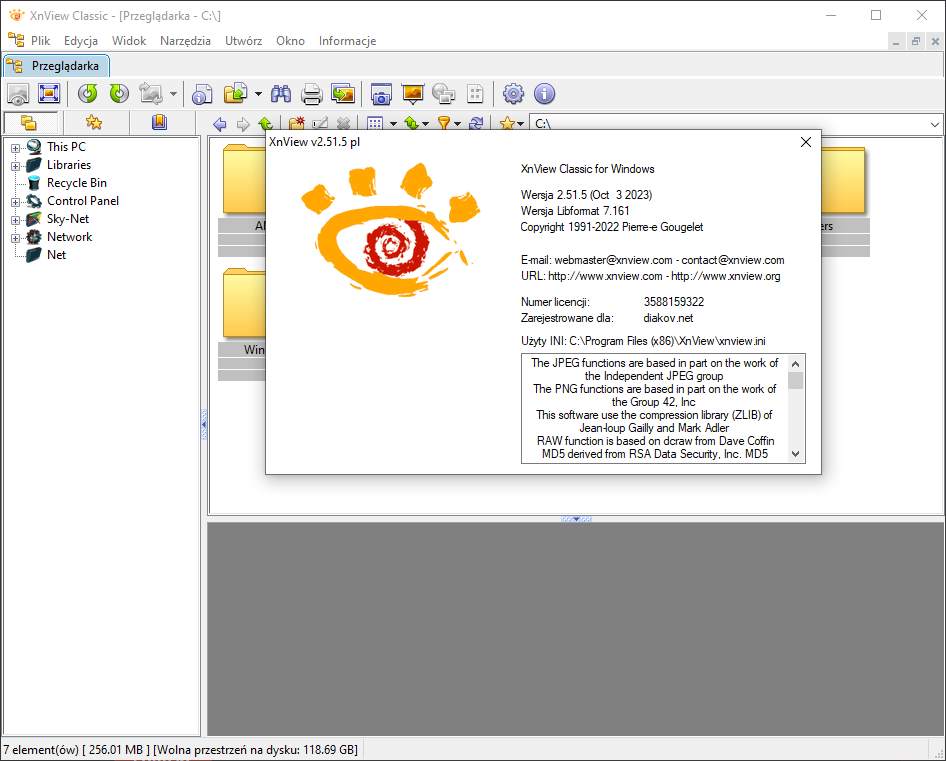The height and width of the screenshot is (761, 946).
Task: Click the green sort arrows icon
Action: tap(411, 124)
